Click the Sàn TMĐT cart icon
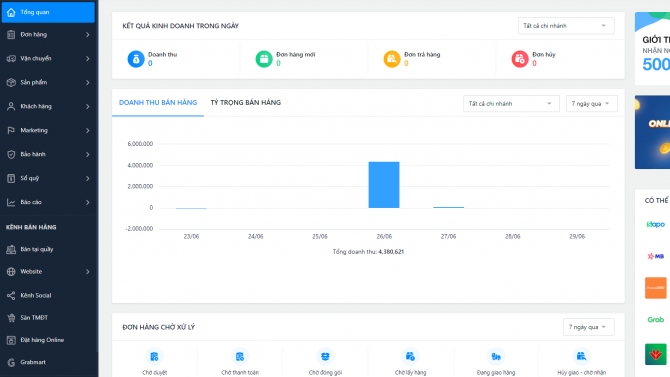 pos(11,318)
